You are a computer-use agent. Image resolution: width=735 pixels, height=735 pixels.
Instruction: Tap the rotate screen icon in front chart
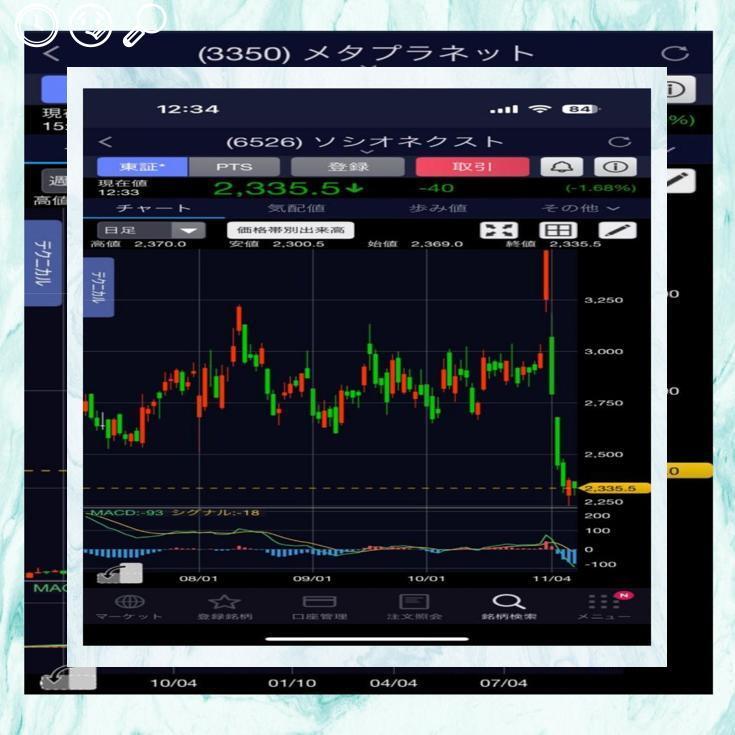tap(120, 574)
